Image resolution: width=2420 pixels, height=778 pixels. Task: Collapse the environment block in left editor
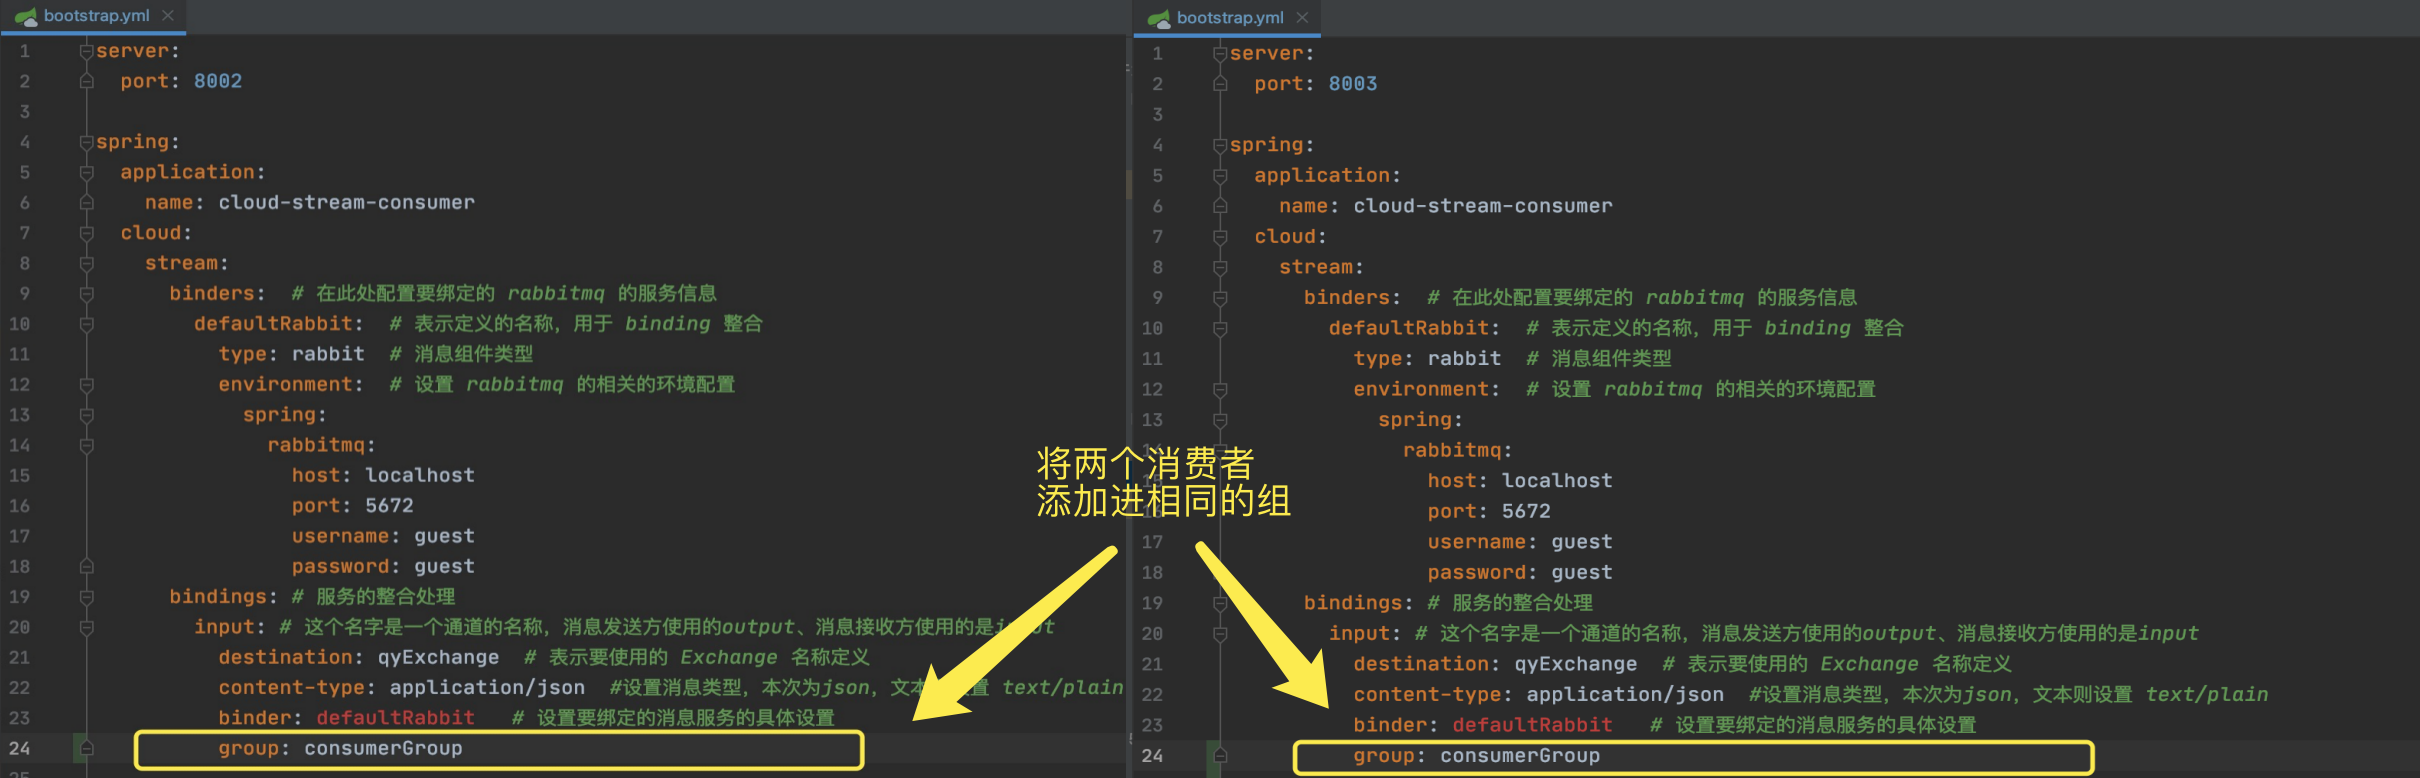tap(87, 385)
